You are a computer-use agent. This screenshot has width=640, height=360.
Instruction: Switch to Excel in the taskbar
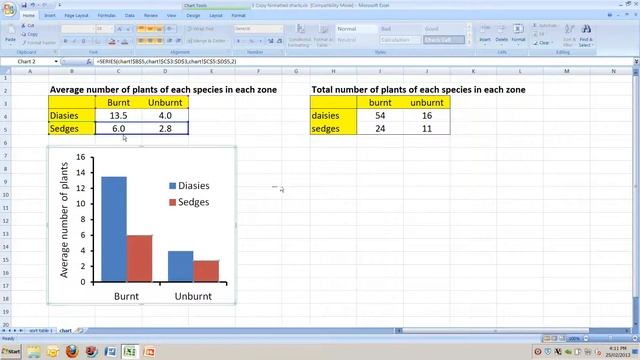[130, 351]
